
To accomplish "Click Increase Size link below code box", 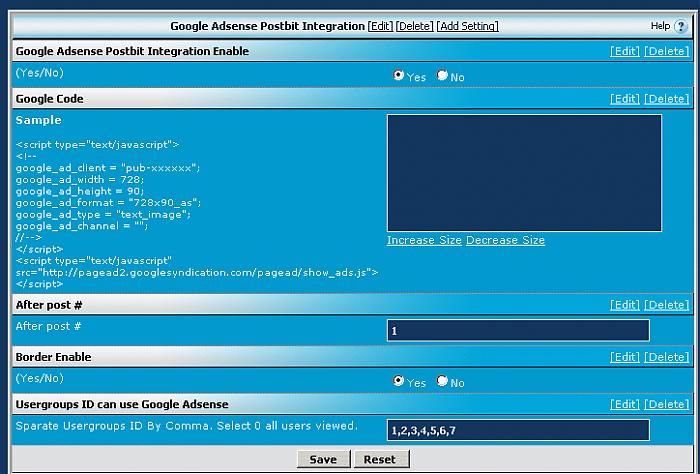I will pos(424,240).
